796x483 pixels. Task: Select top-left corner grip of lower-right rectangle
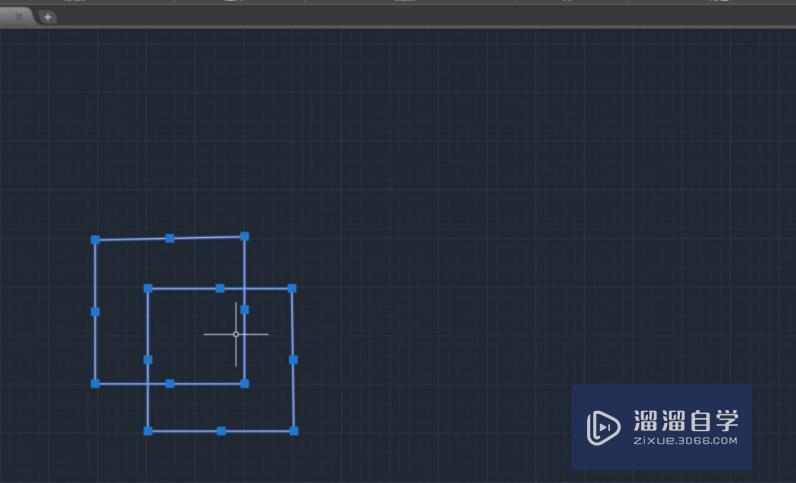tap(148, 288)
